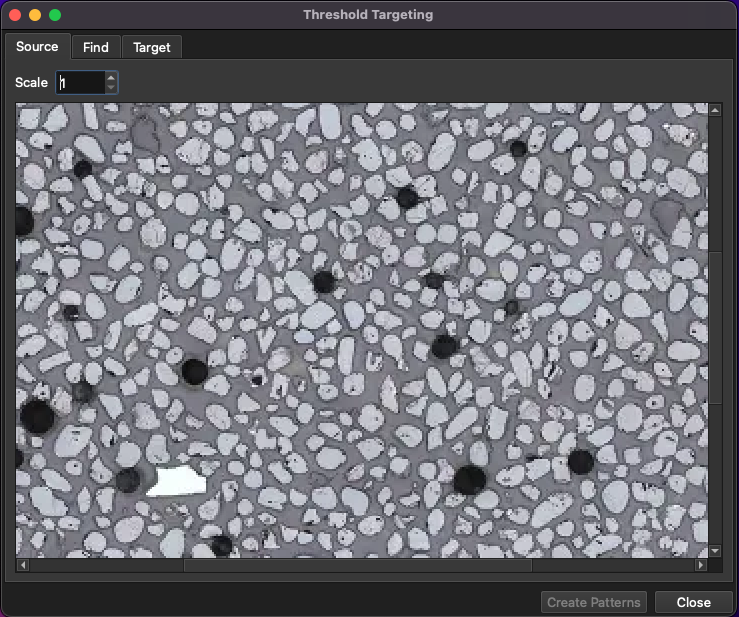Click the Create Patterns button

click(x=593, y=602)
